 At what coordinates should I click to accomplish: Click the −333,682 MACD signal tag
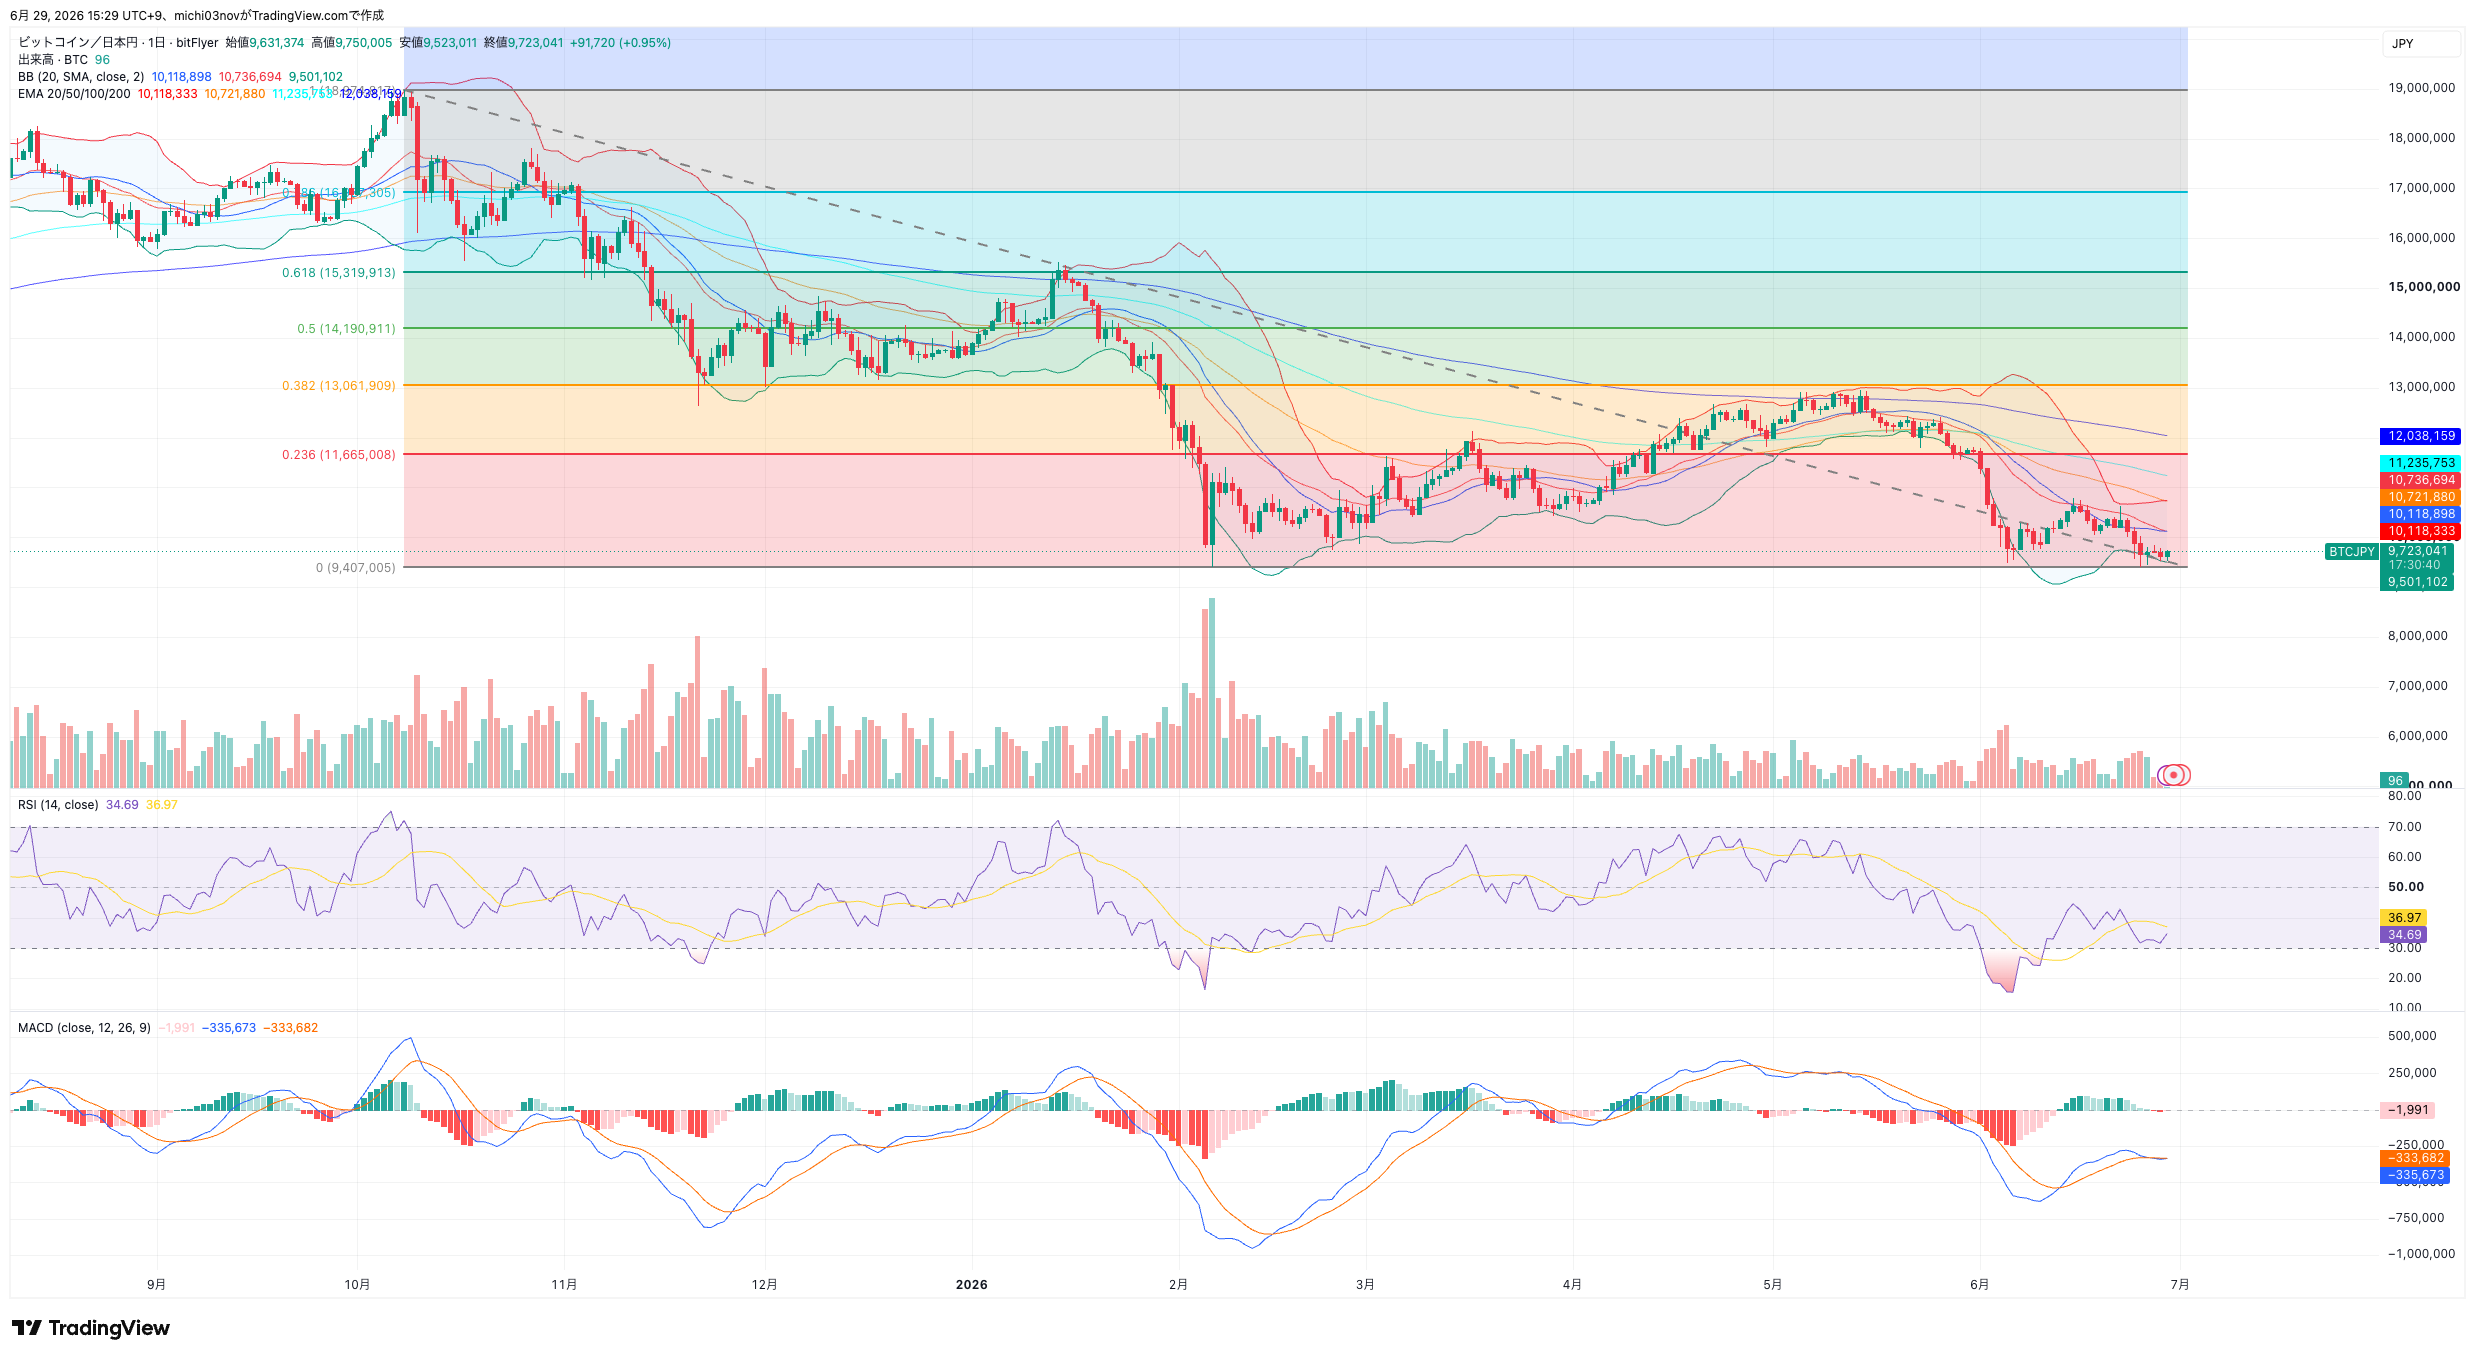(2415, 1159)
